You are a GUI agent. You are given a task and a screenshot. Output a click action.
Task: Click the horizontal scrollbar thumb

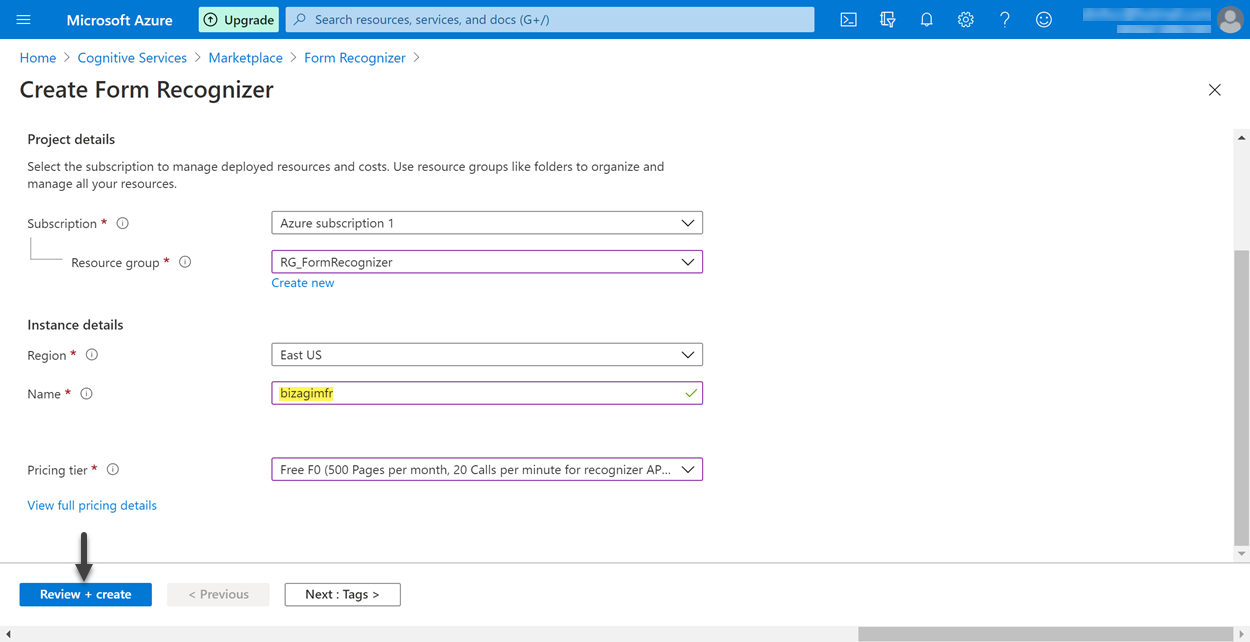pos(1044,634)
